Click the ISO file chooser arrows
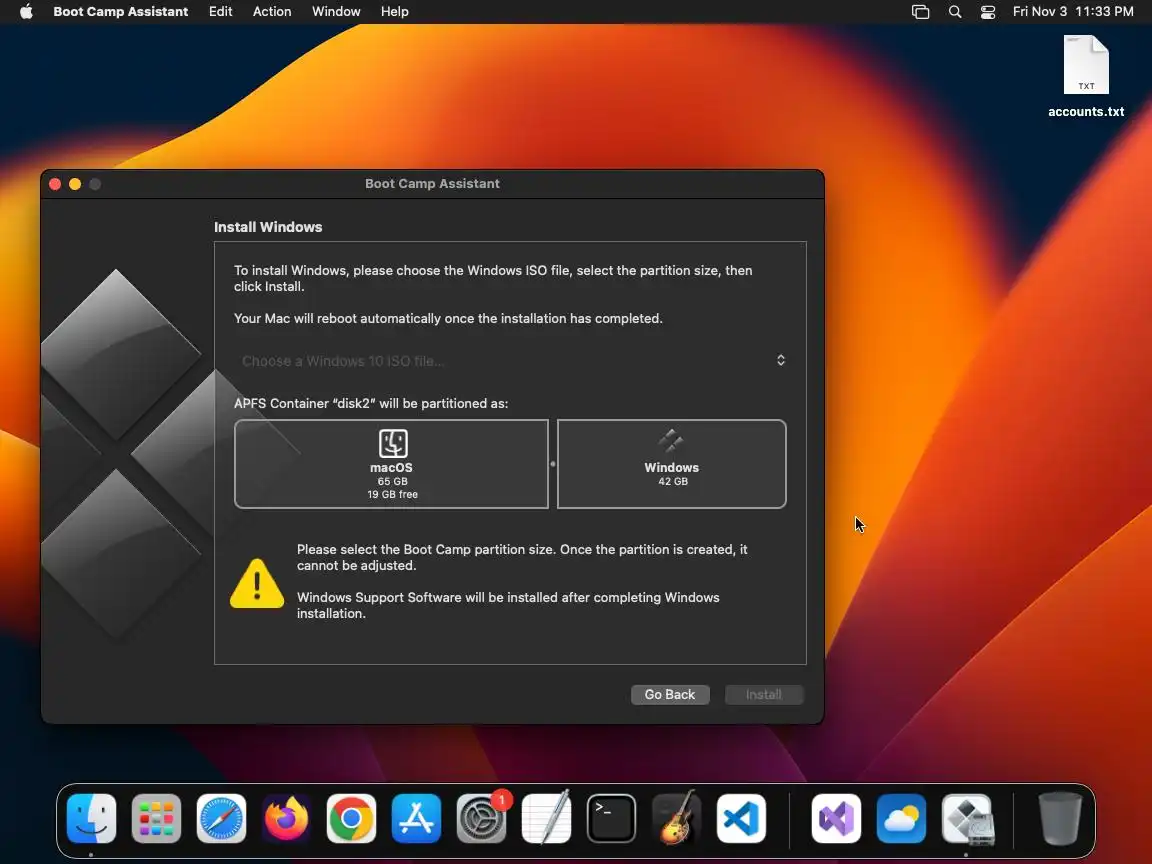Viewport: 1152px width, 864px height. 781,360
